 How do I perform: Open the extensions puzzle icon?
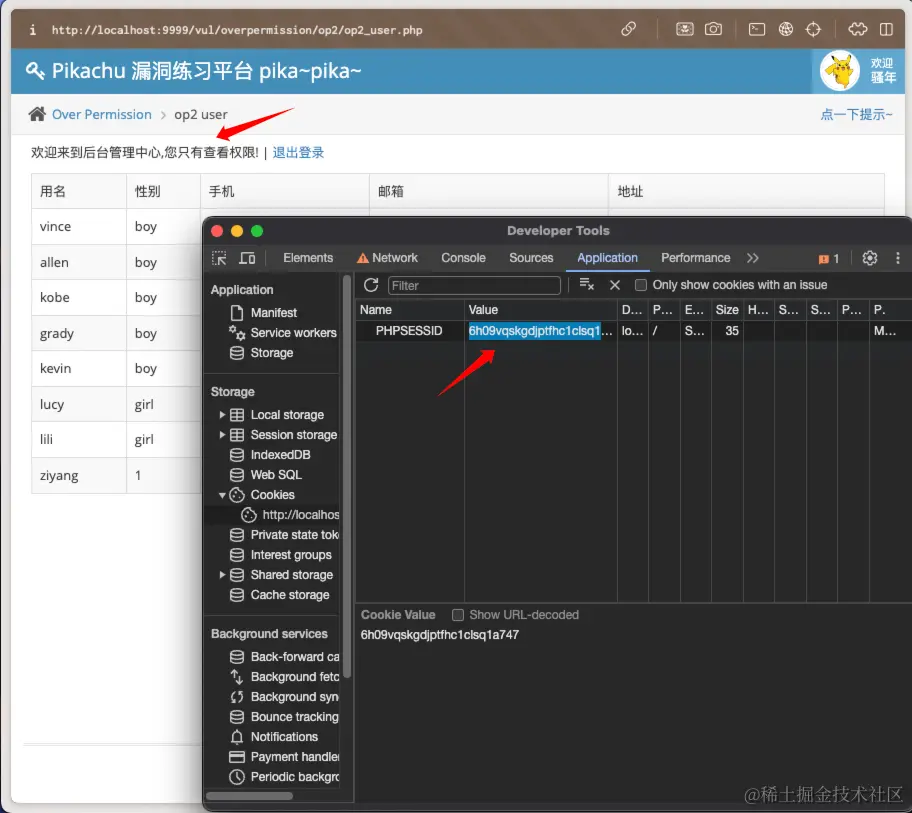858,29
